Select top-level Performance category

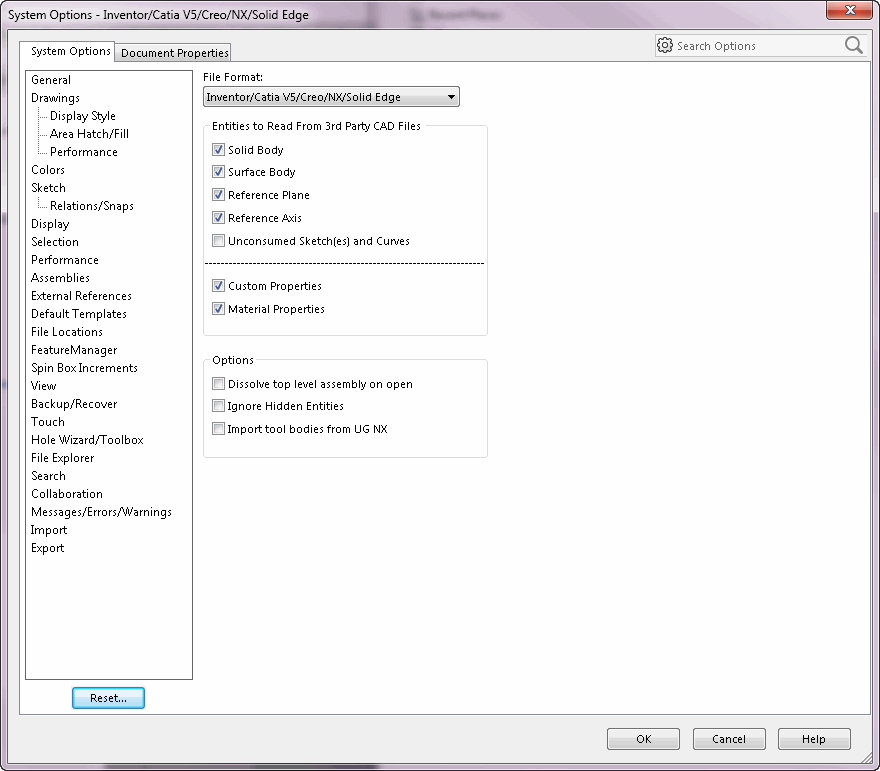click(65, 259)
